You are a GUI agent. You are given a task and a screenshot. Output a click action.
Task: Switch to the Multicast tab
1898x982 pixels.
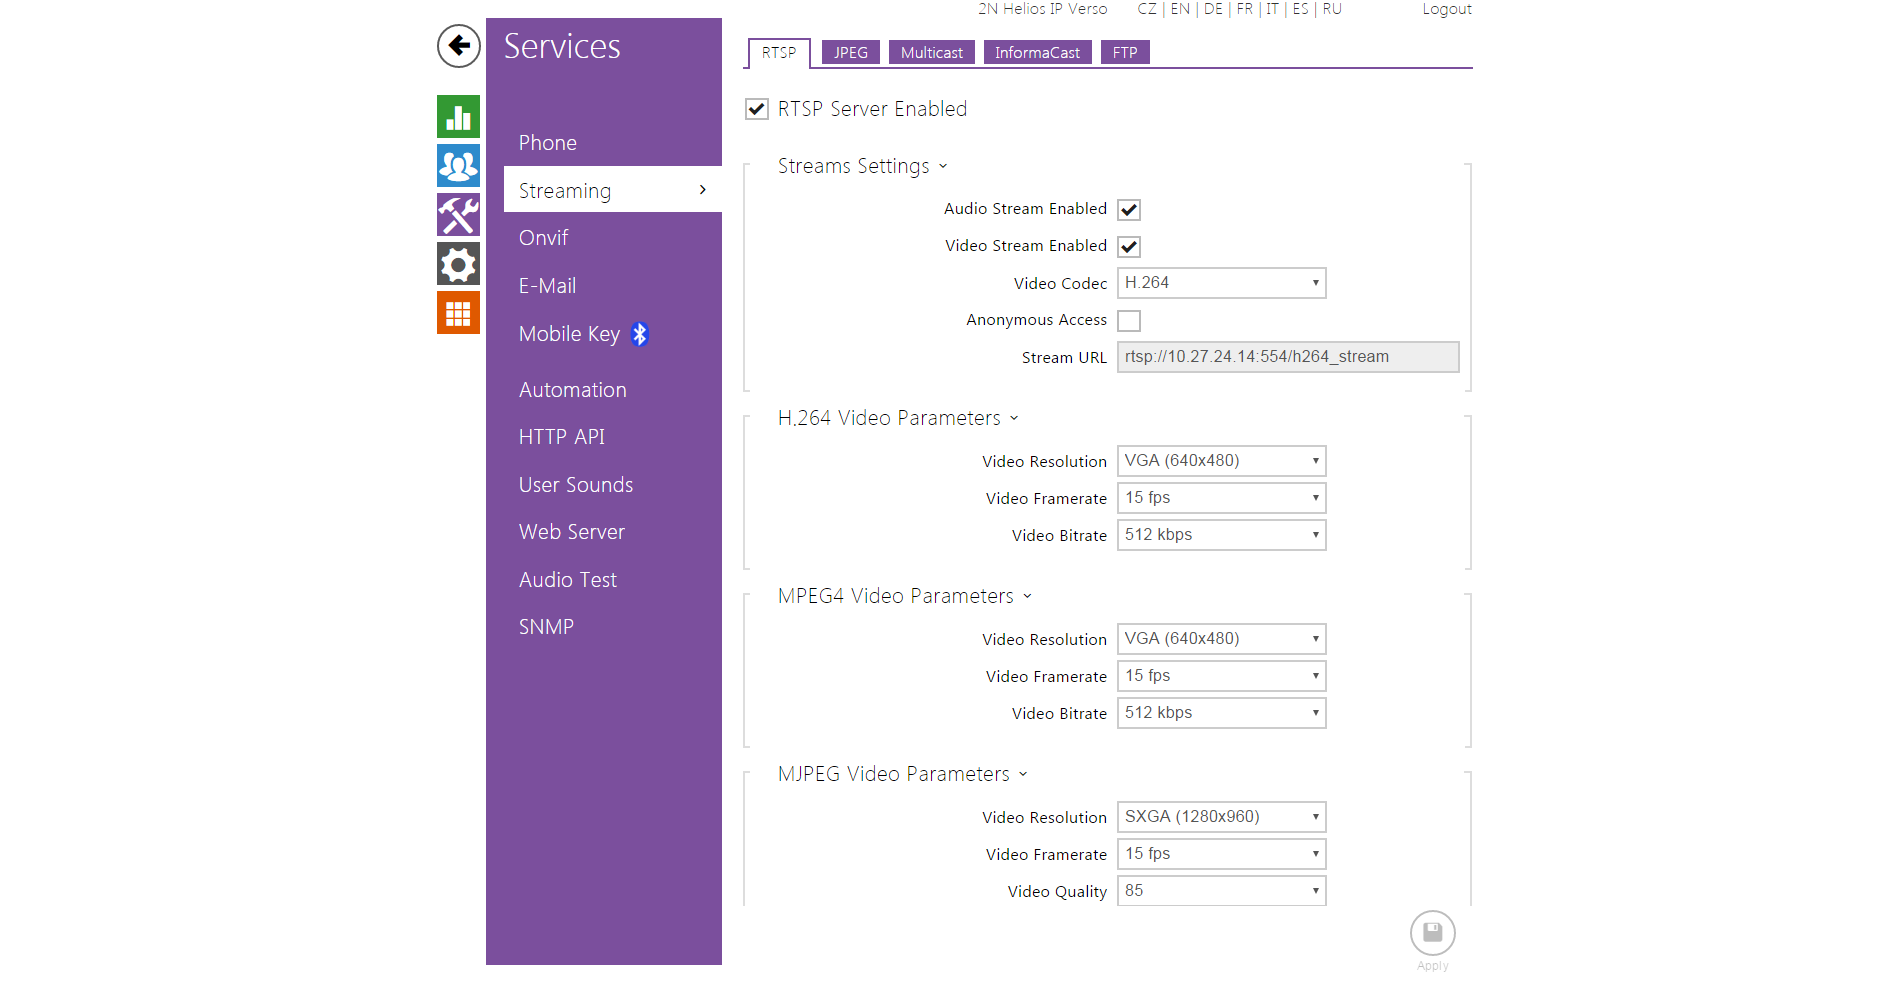coord(931,53)
